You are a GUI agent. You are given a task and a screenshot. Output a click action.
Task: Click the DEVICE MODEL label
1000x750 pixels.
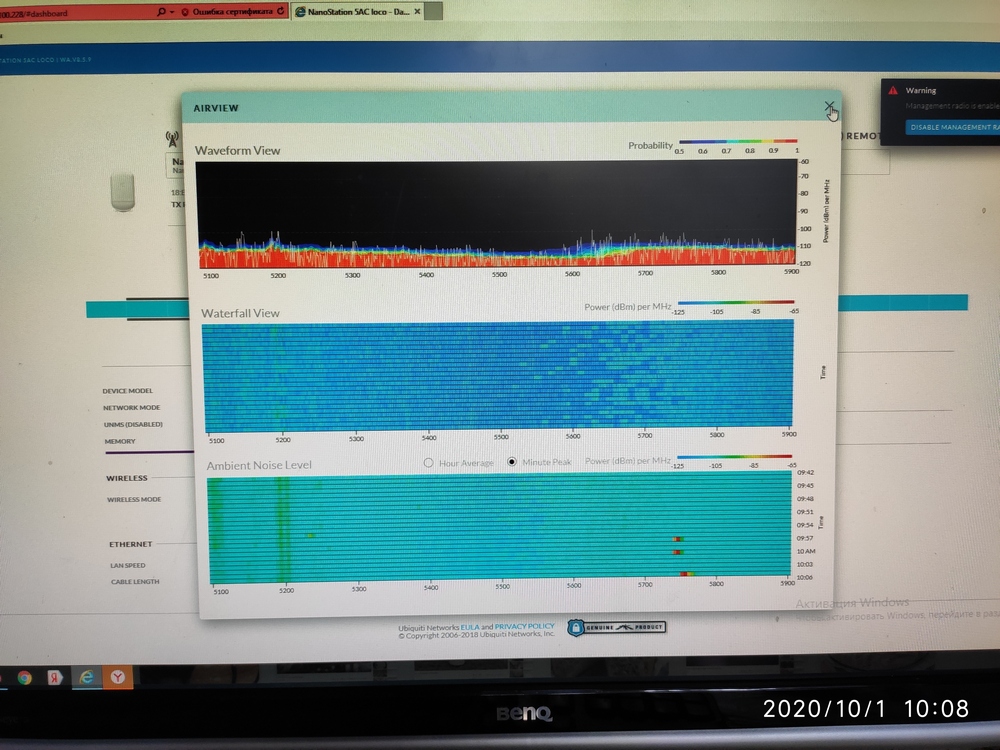128,391
